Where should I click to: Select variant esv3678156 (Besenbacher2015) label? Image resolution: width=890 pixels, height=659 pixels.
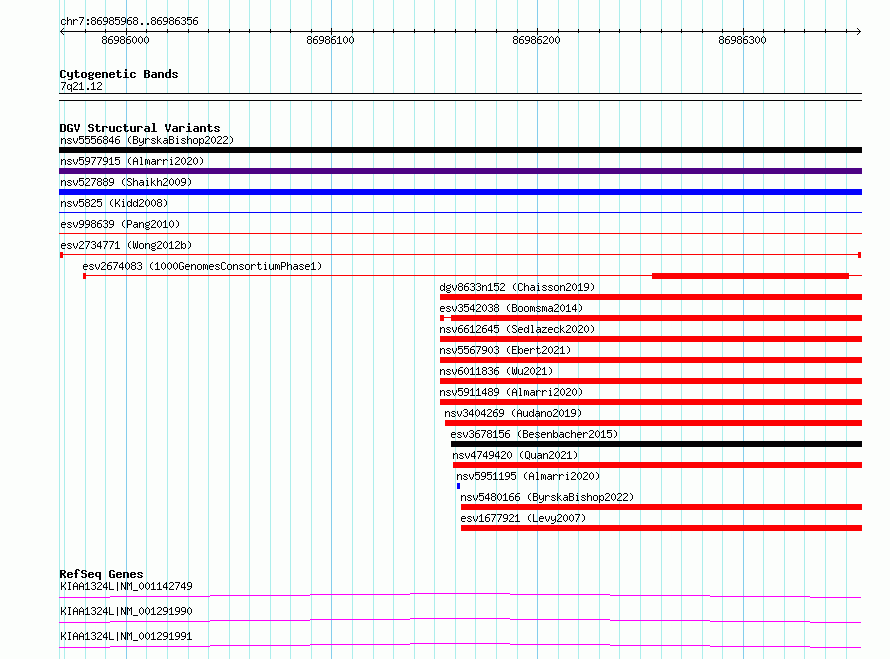pyautogui.click(x=534, y=434)
